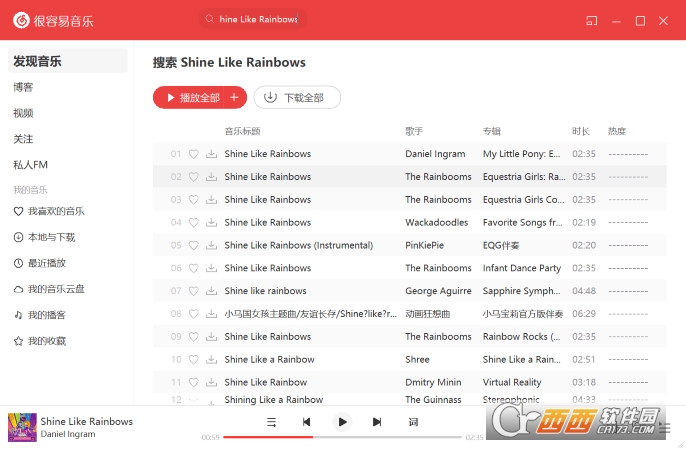Like George Aguirre's song in row 07
This screenshot has height=450, width=686.
[x=193, y=291]
